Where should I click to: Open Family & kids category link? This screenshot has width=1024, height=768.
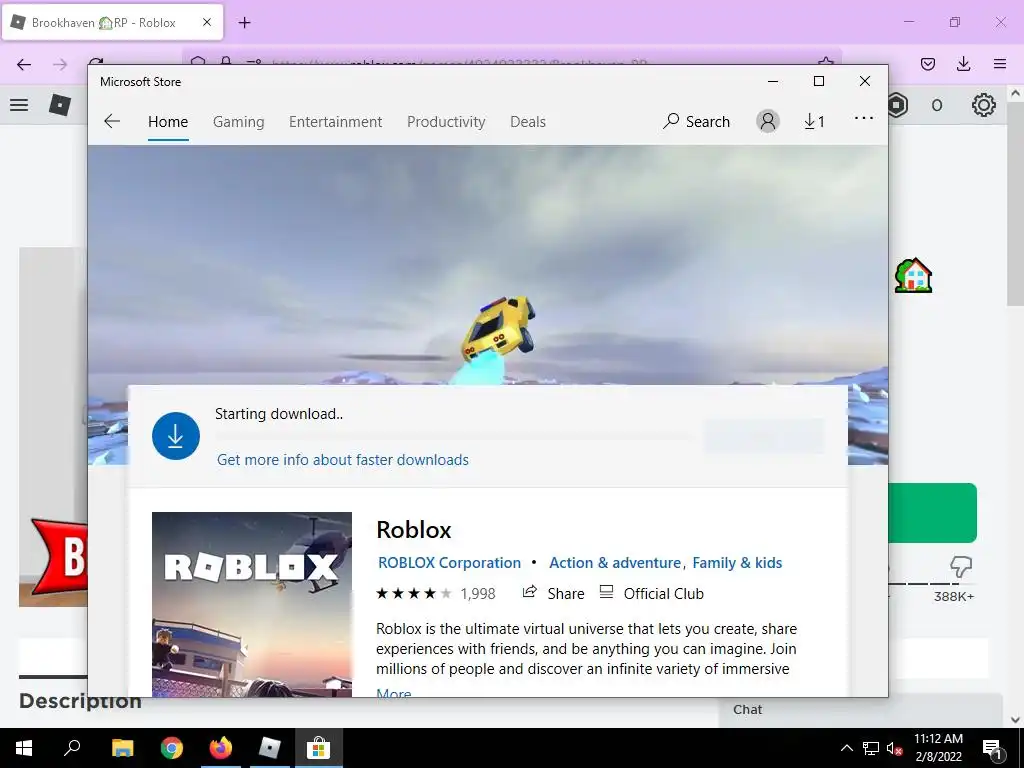[737, 563]
